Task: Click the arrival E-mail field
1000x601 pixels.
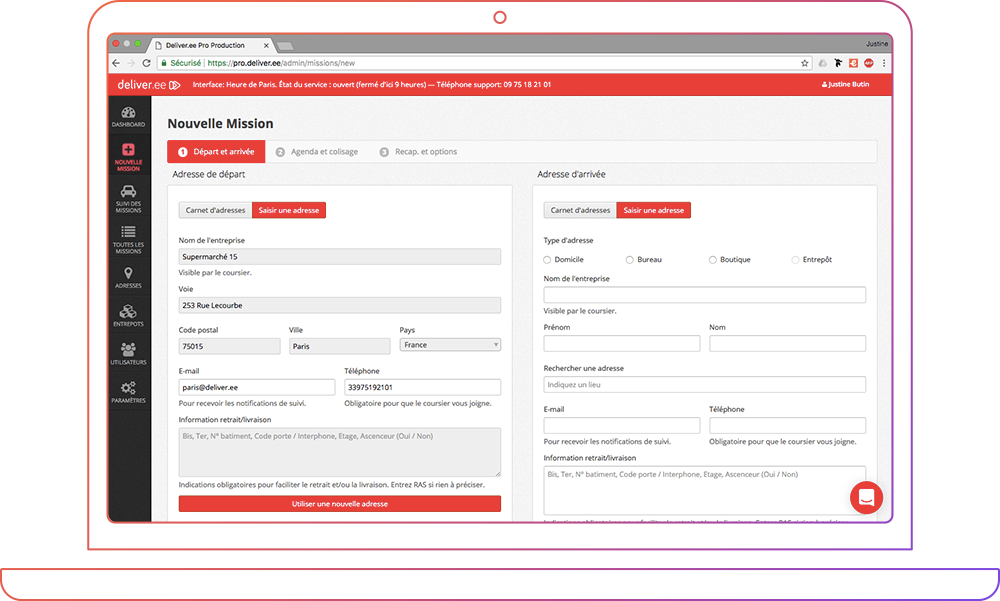Action: click(622, 425)
